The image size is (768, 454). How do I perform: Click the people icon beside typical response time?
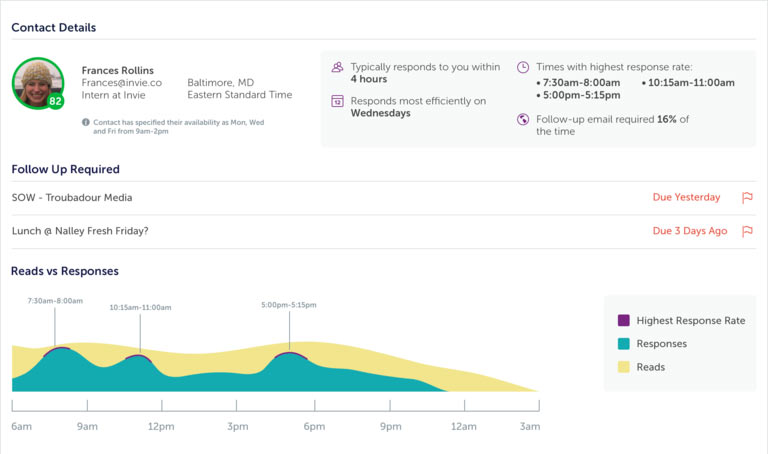coord(337,68)
